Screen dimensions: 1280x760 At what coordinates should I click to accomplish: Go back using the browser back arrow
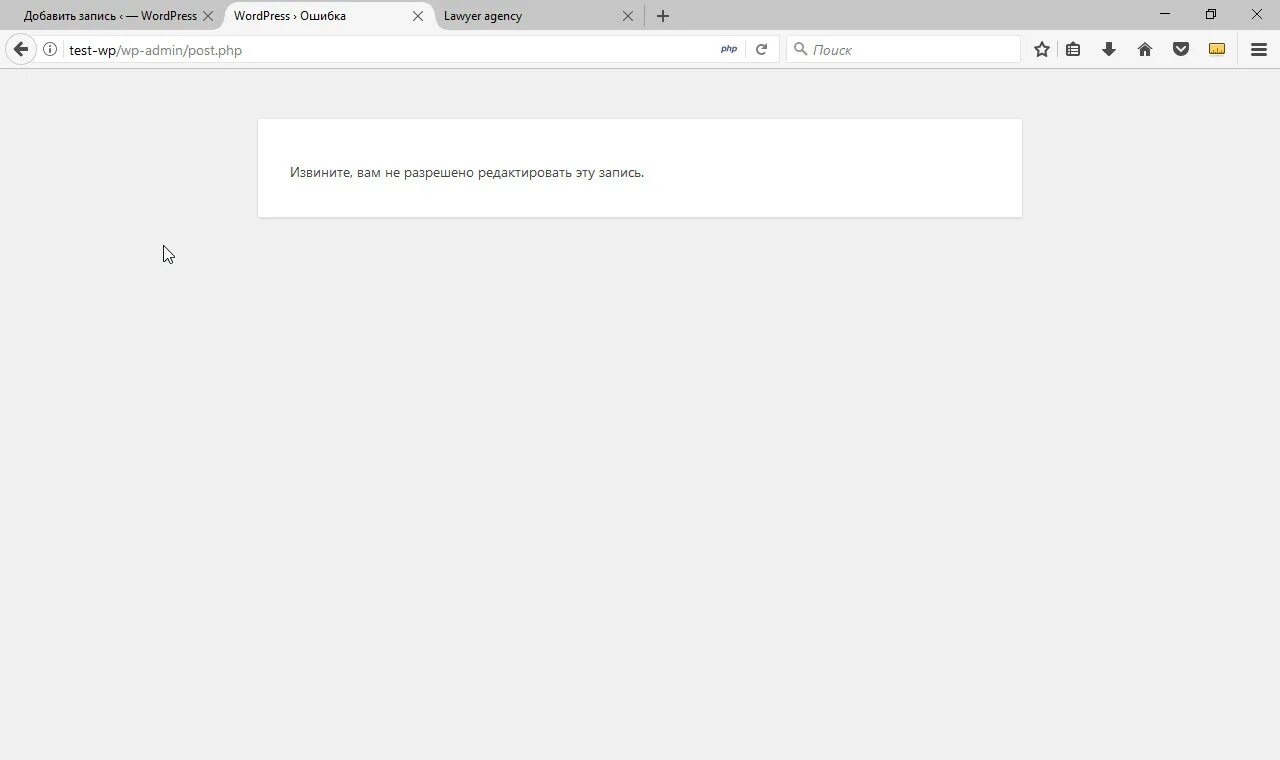pyautogui.click(x=21, y=49)
